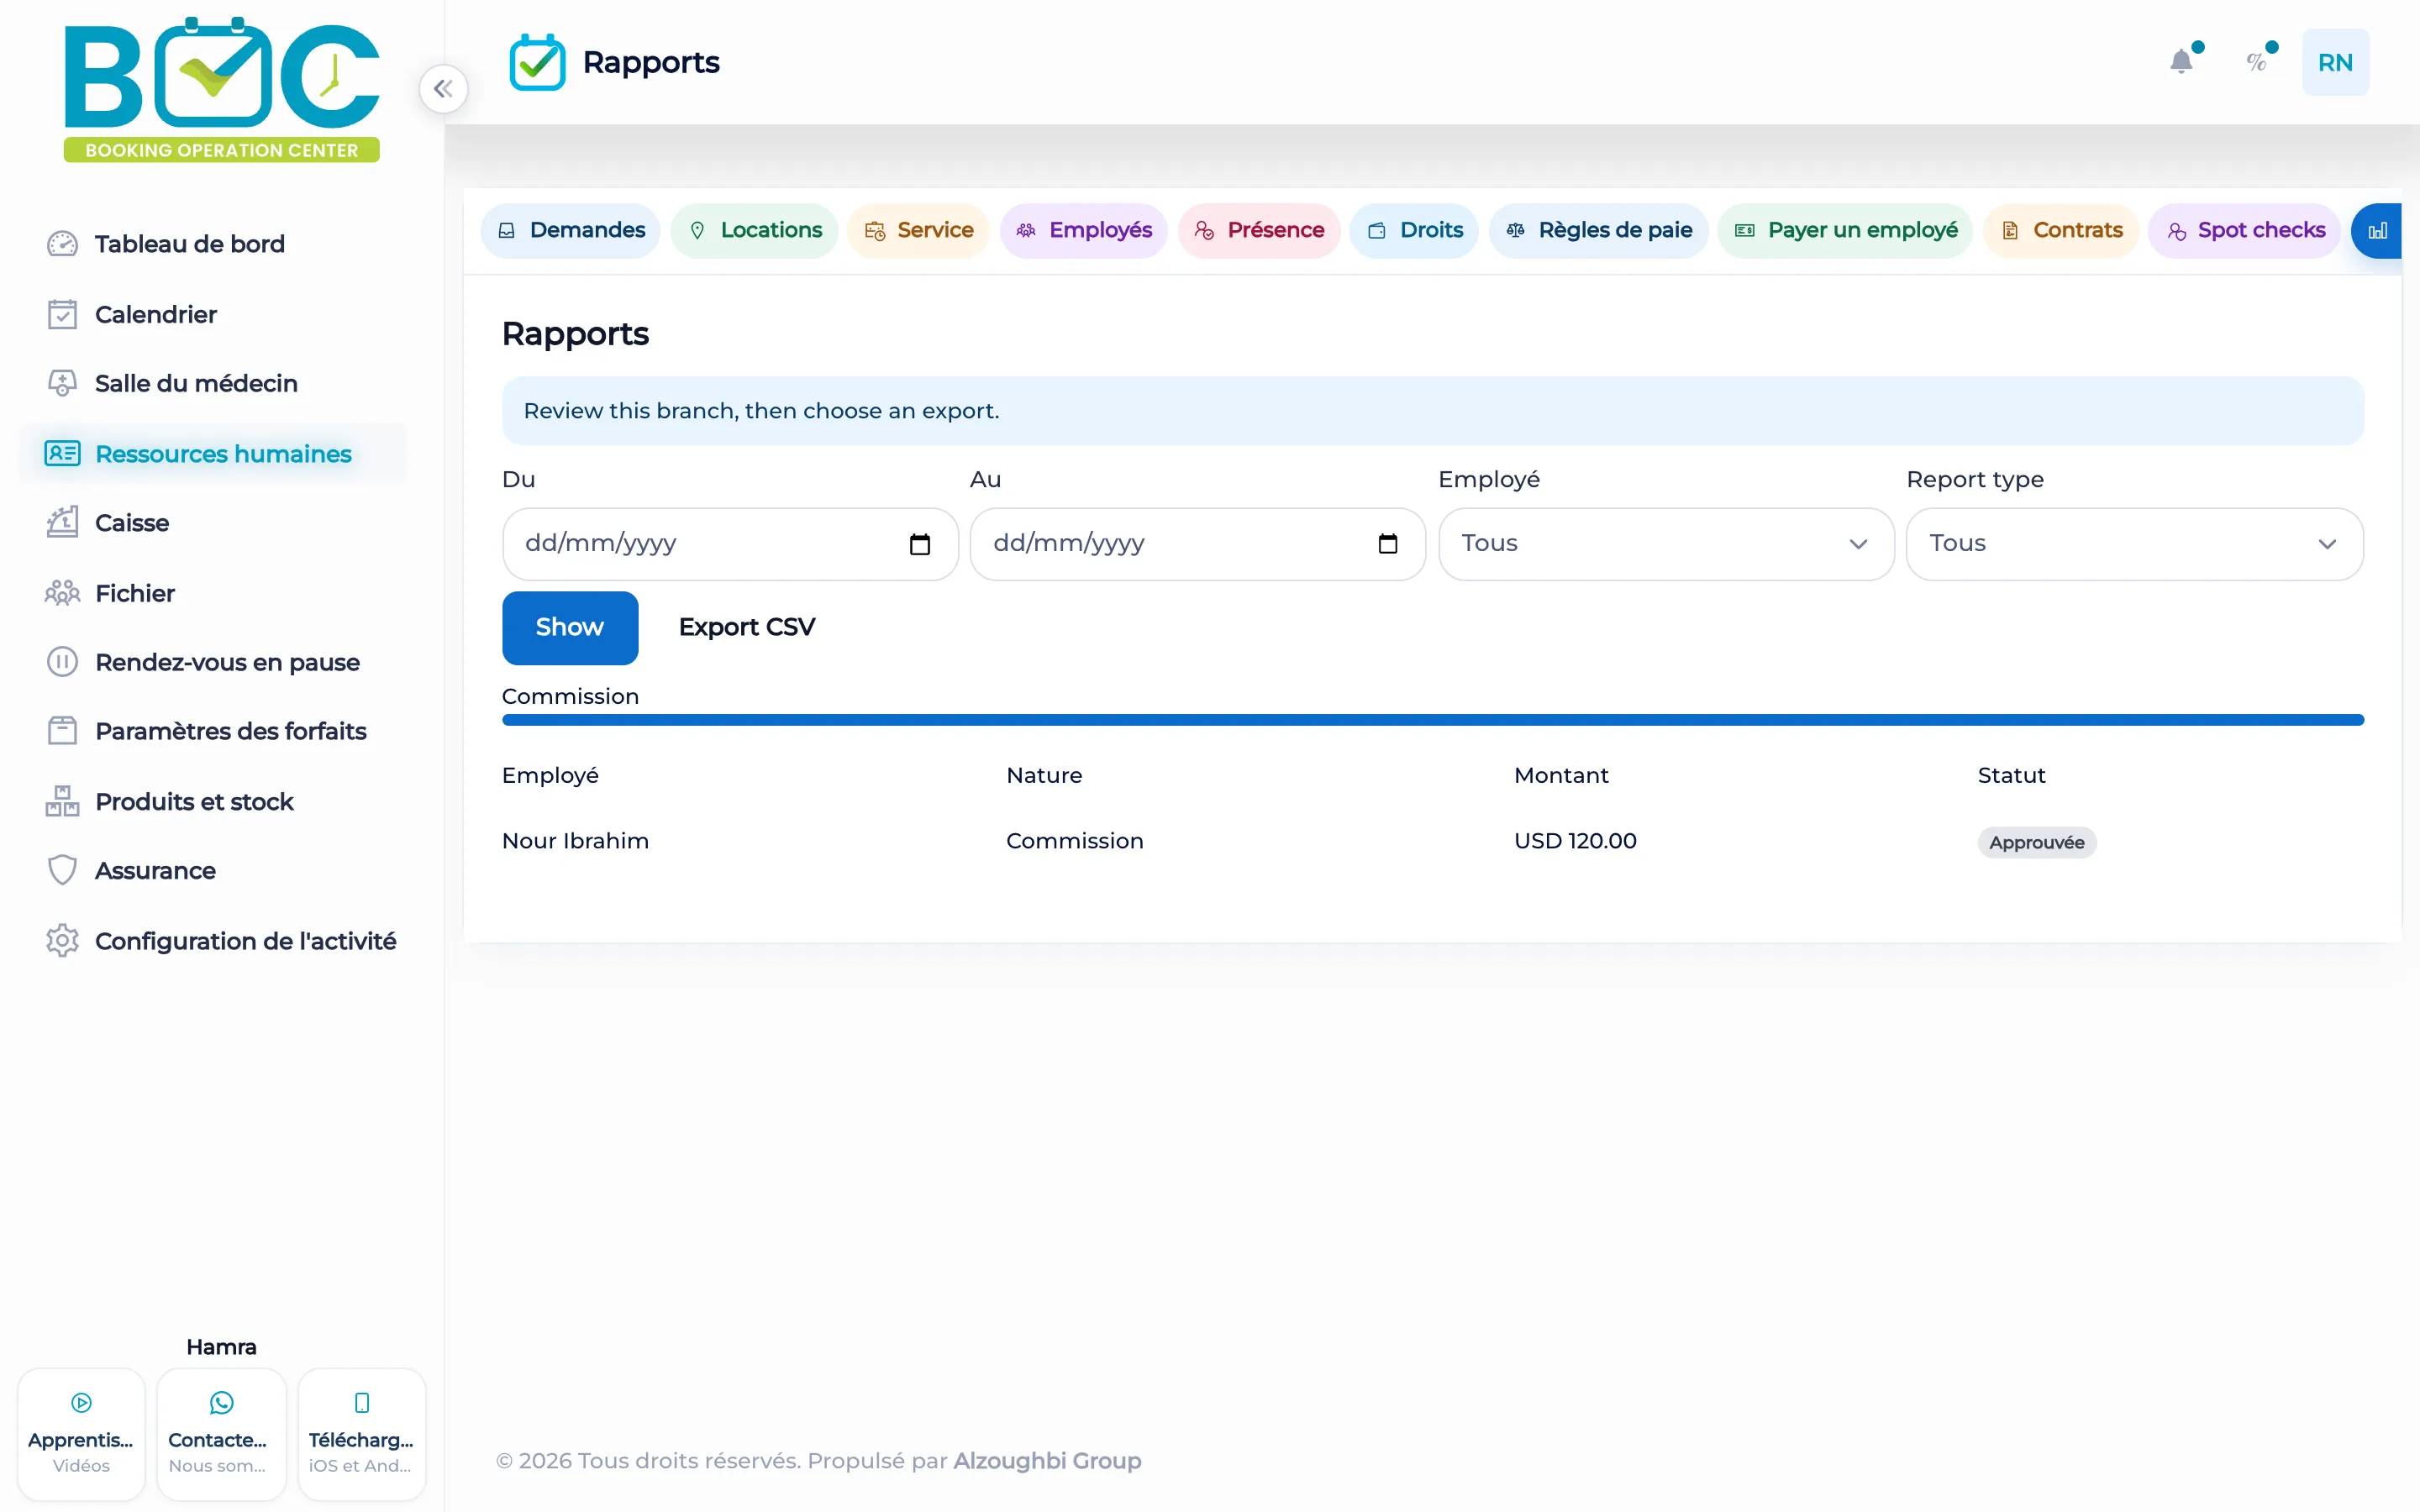Open the Reports chart tab icon
This screenshot has width=2420, height=1512.
(x=2377, y=231)
